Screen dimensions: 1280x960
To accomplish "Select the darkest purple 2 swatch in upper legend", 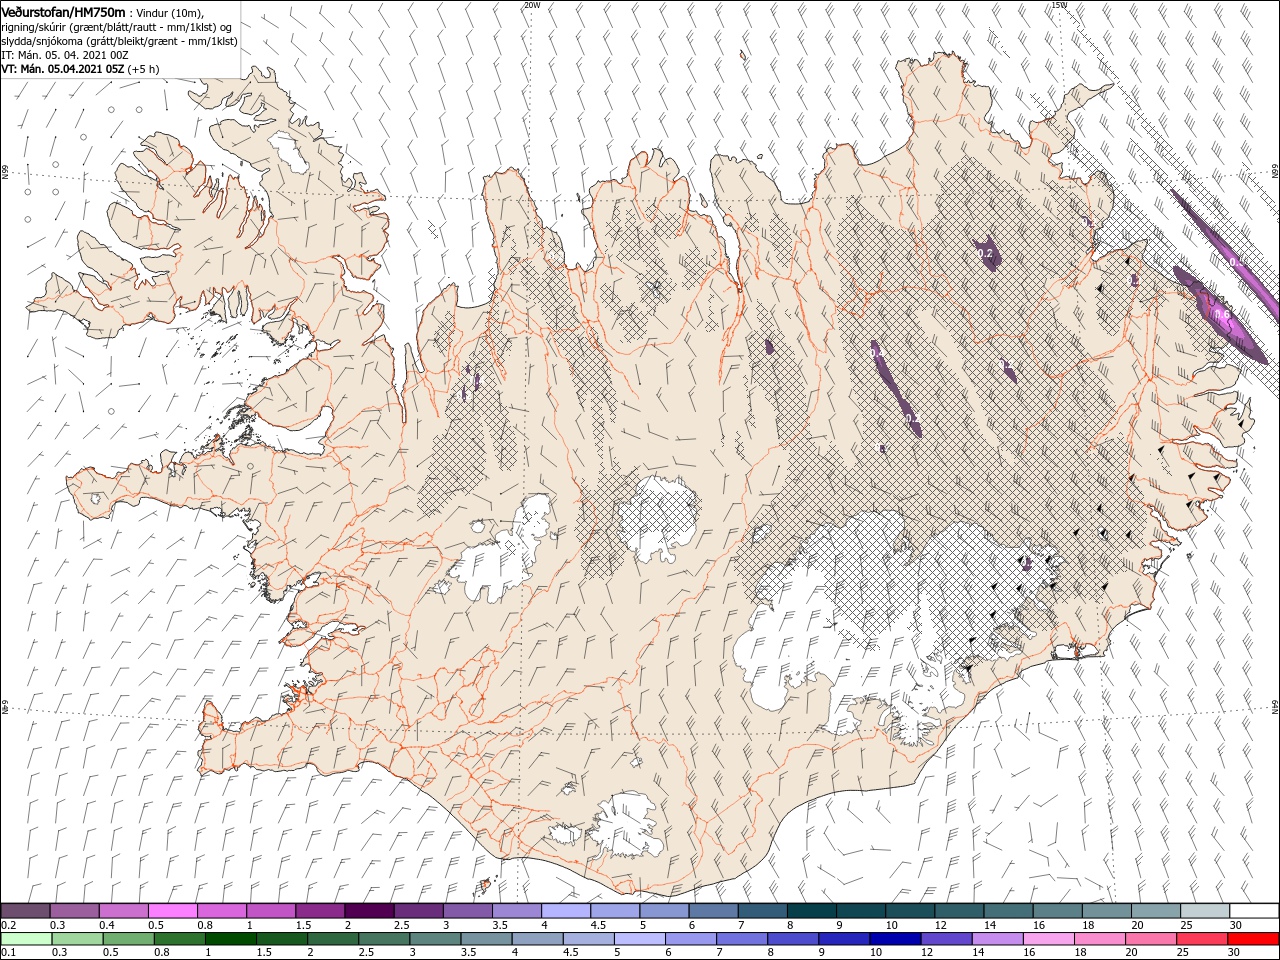I will point(368,911).
